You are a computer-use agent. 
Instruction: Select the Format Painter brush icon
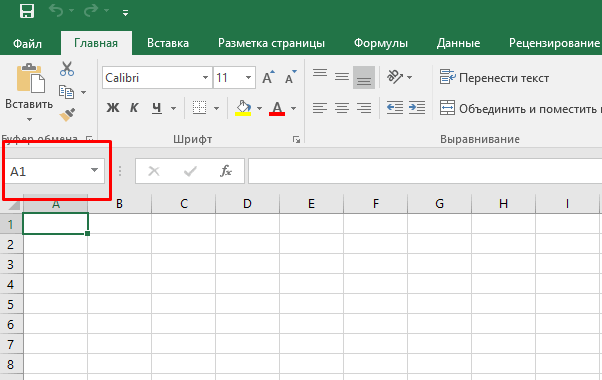tap(67, 114)
